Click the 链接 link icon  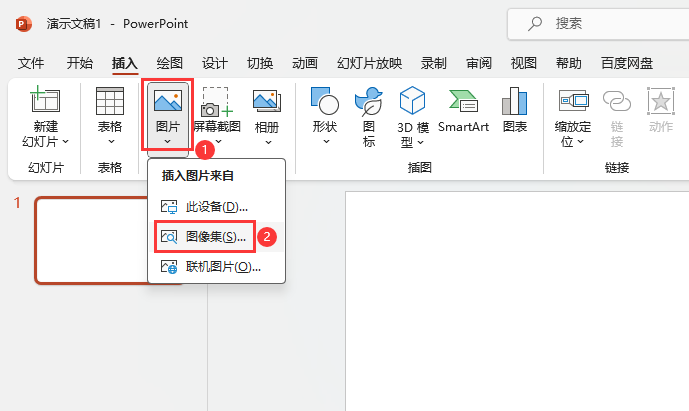pos(616,101)
